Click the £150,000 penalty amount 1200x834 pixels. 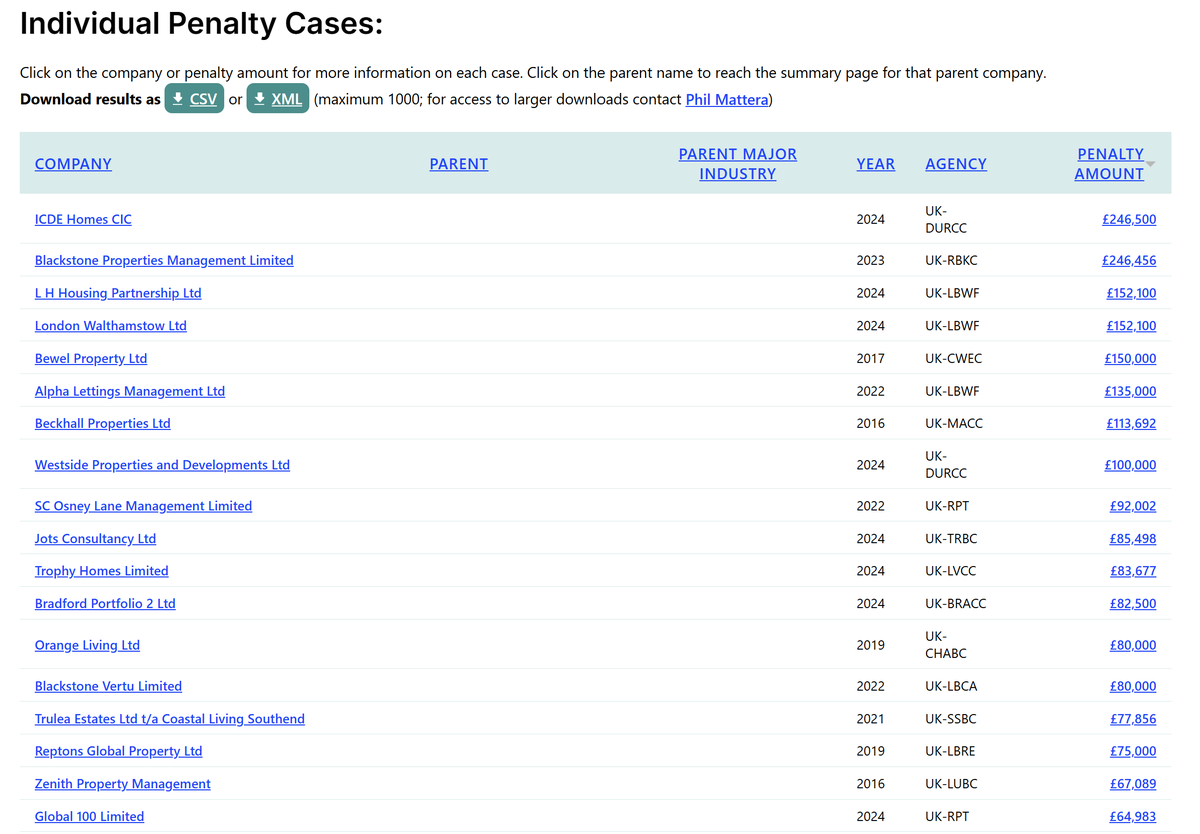coord(1130,358)
